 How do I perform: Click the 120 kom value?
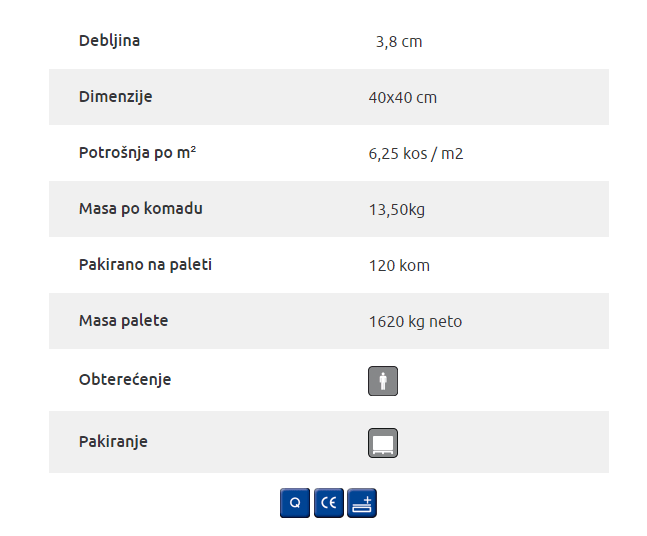[x=399, y=266]
